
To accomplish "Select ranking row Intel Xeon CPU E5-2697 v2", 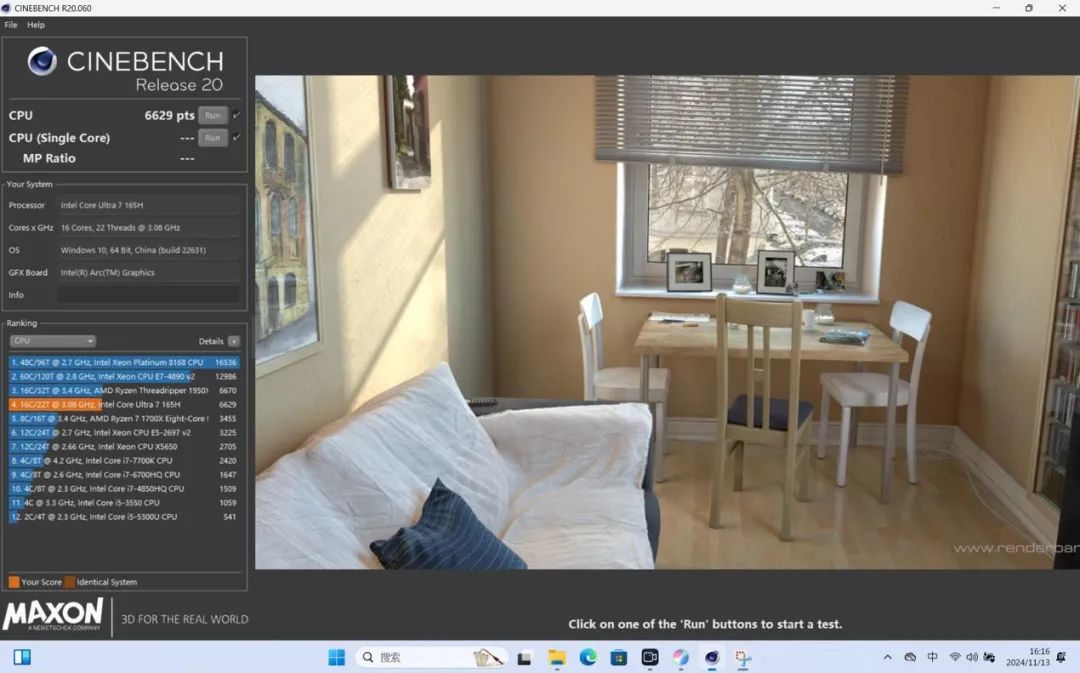I will point(124,433).
